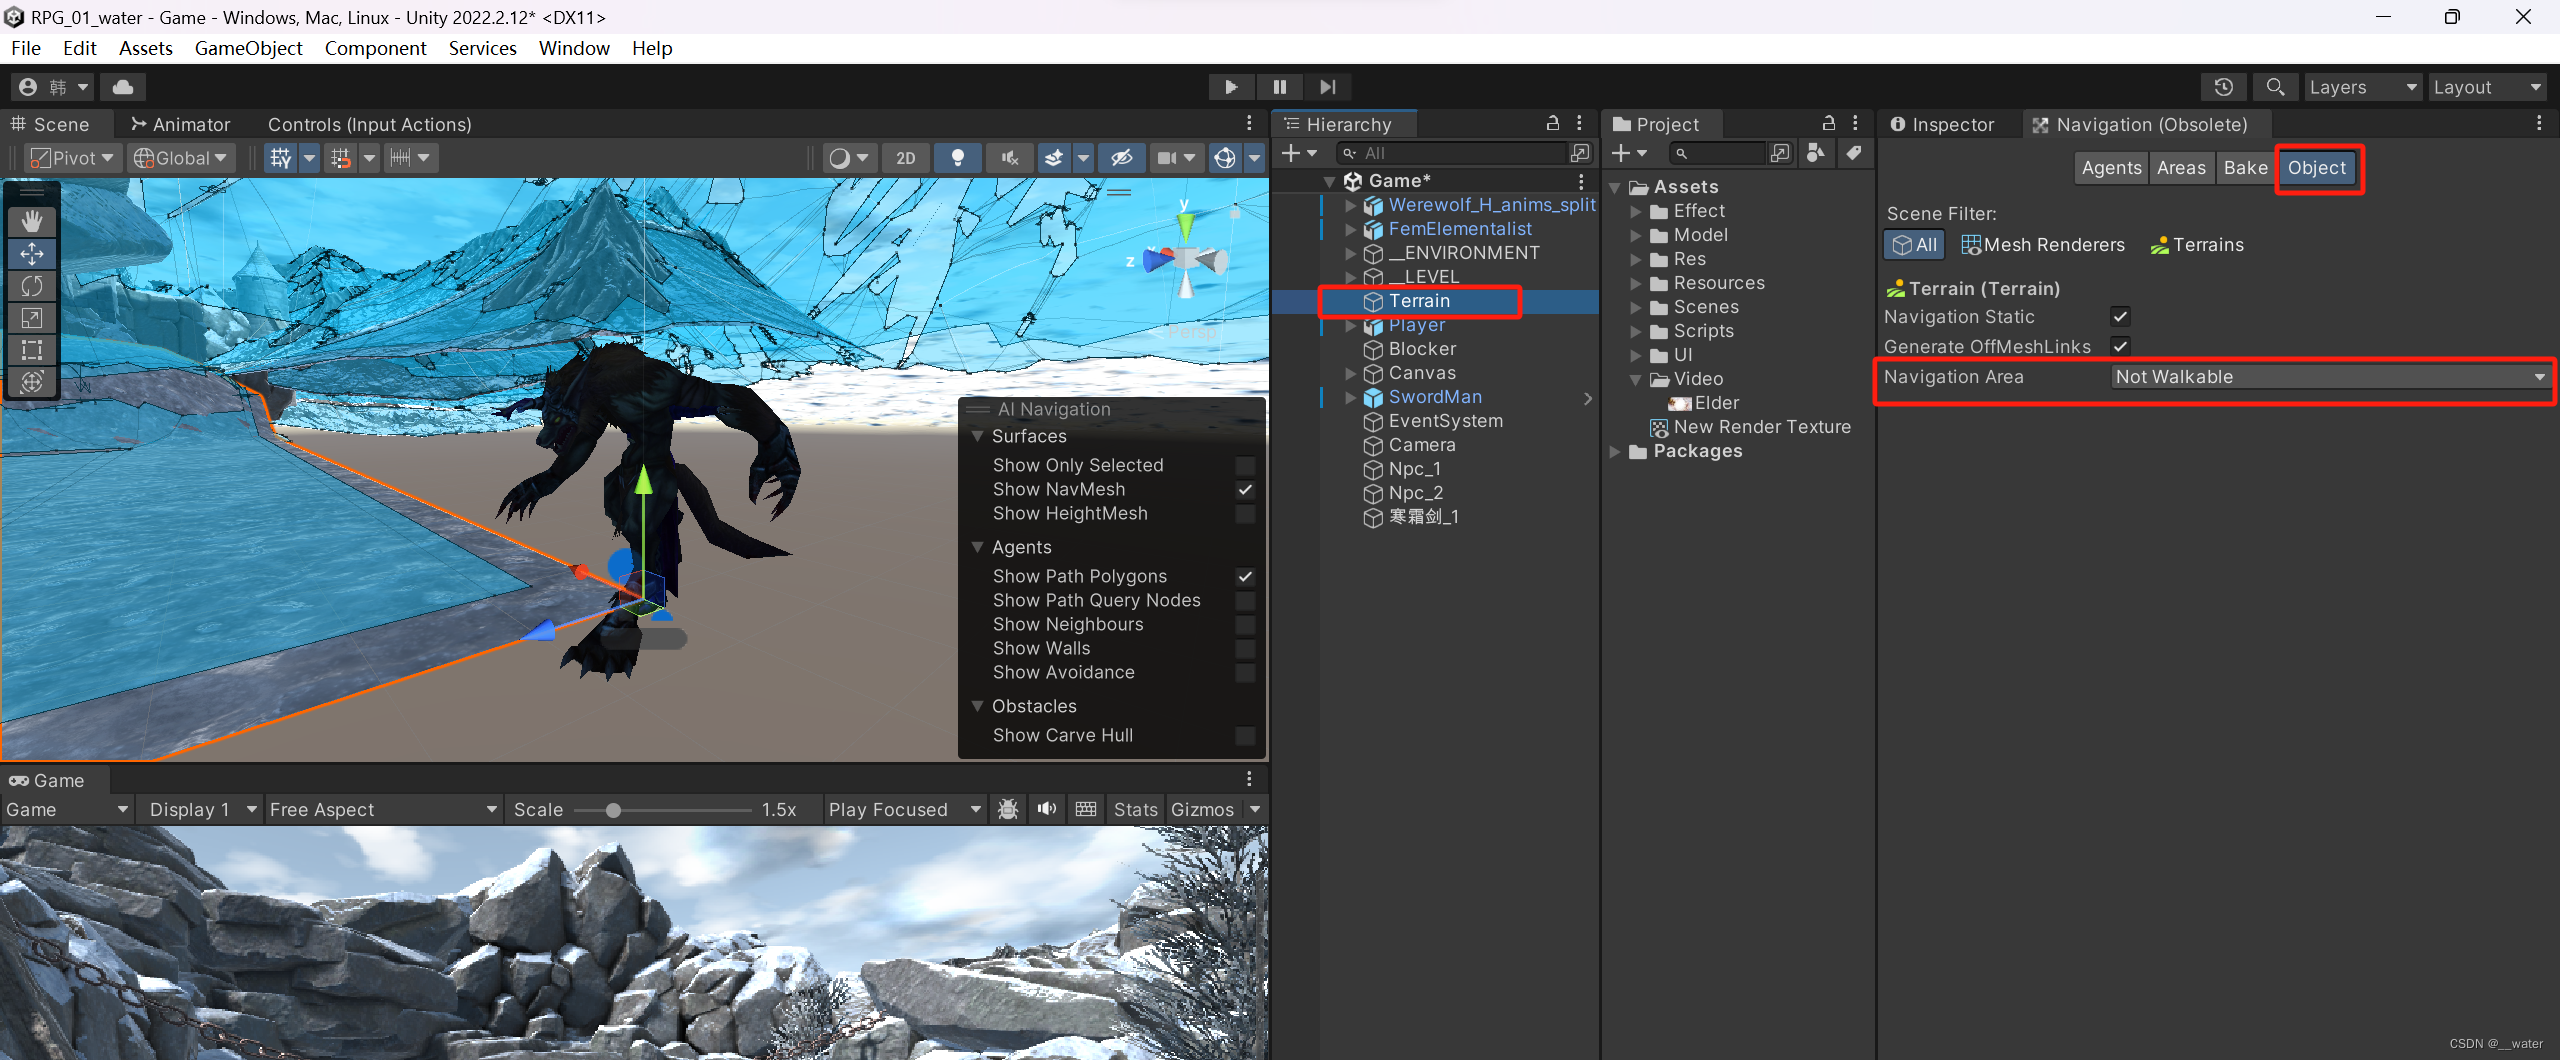Select the Hand tool for panning
The image size is (2560, 1060).
point(32,220)
